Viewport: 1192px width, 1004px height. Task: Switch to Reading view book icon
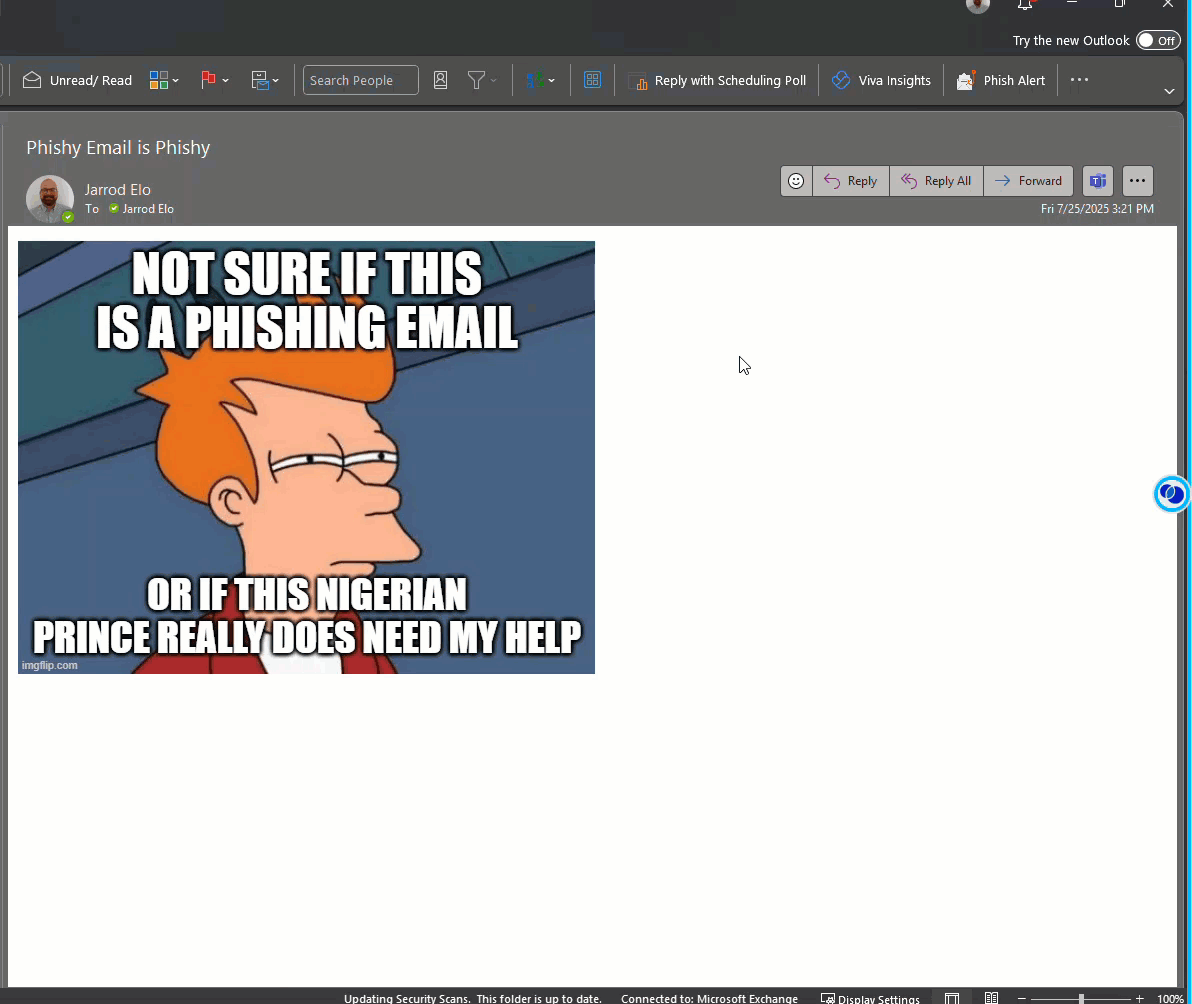point(991,998)
